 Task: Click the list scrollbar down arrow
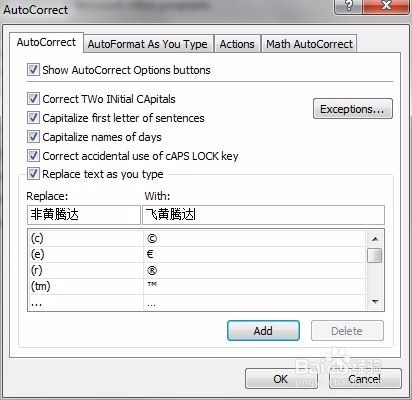375,302
